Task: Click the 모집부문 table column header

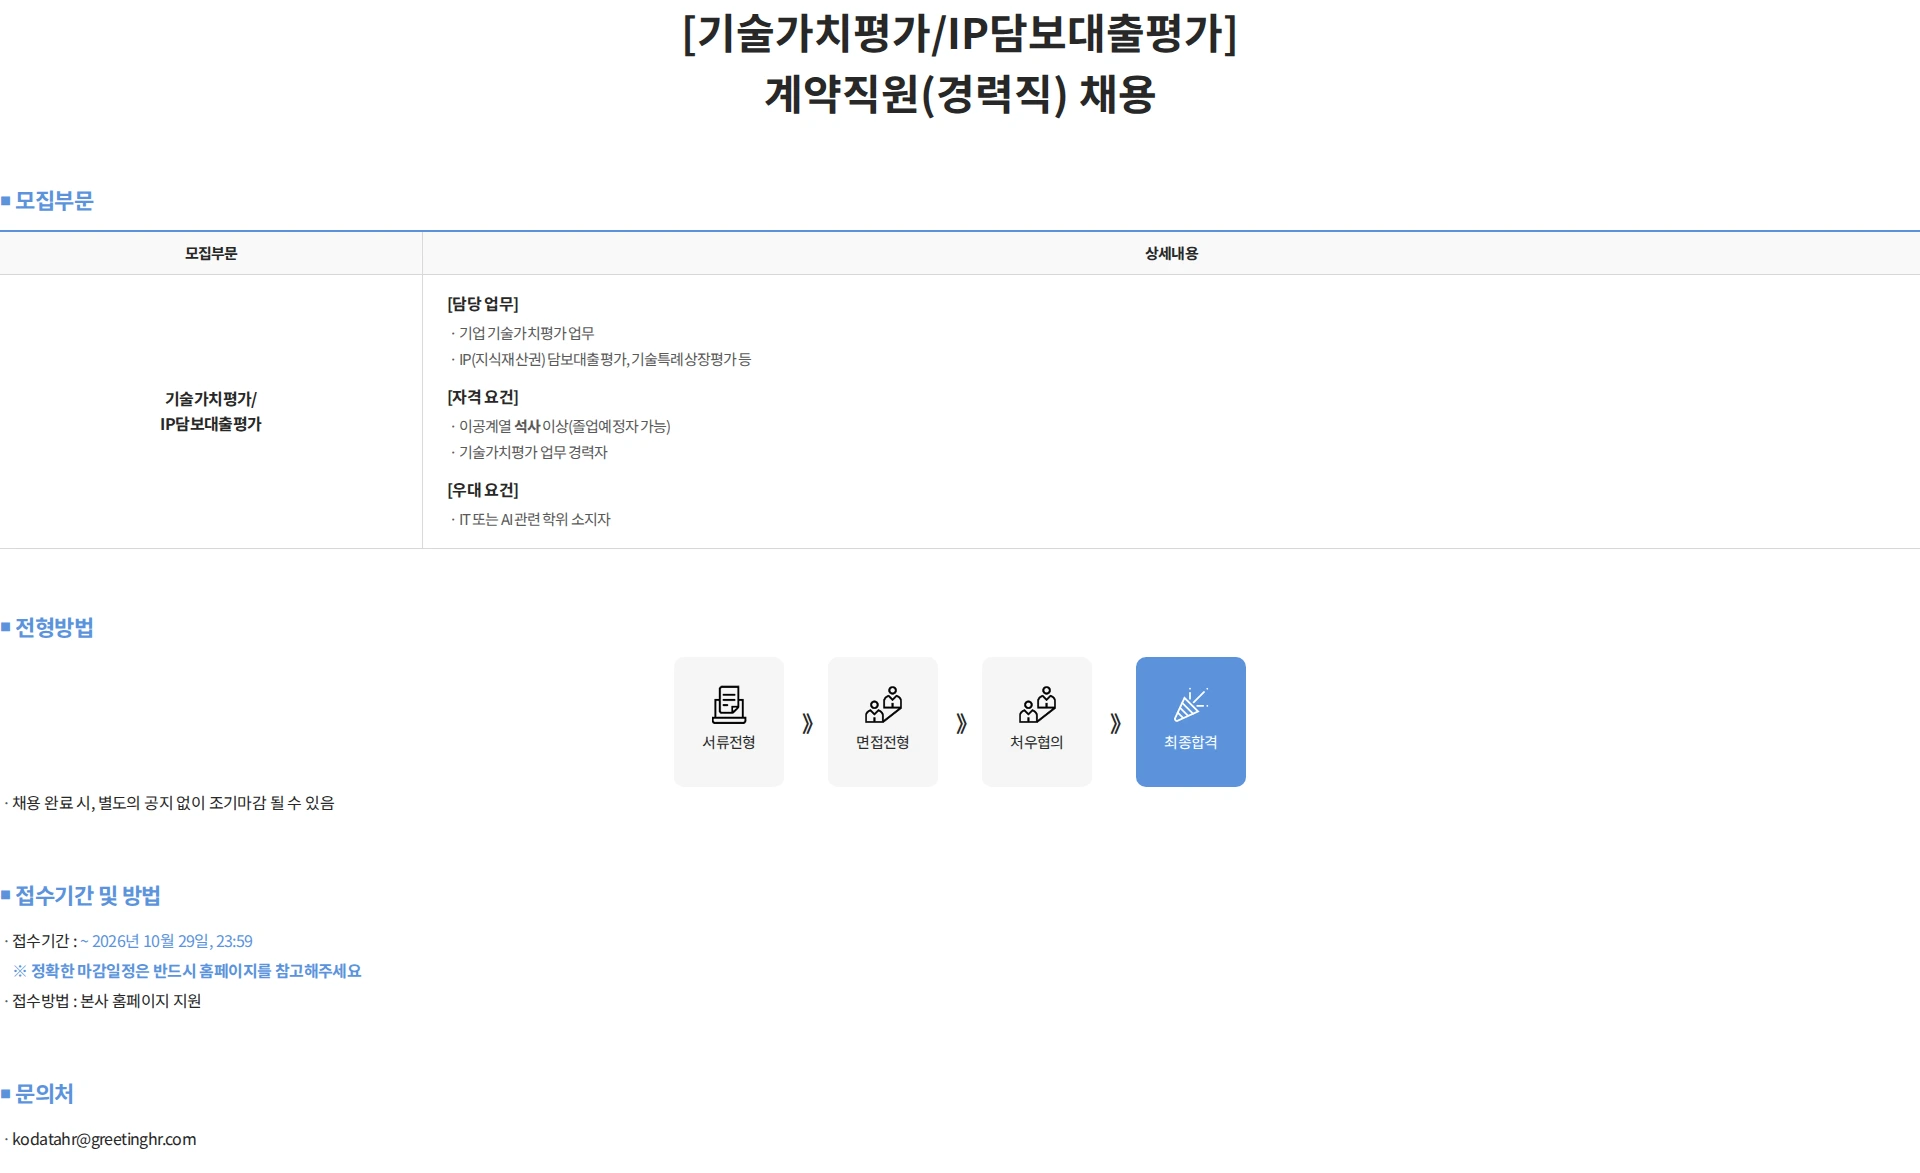Action: (211, 254)
